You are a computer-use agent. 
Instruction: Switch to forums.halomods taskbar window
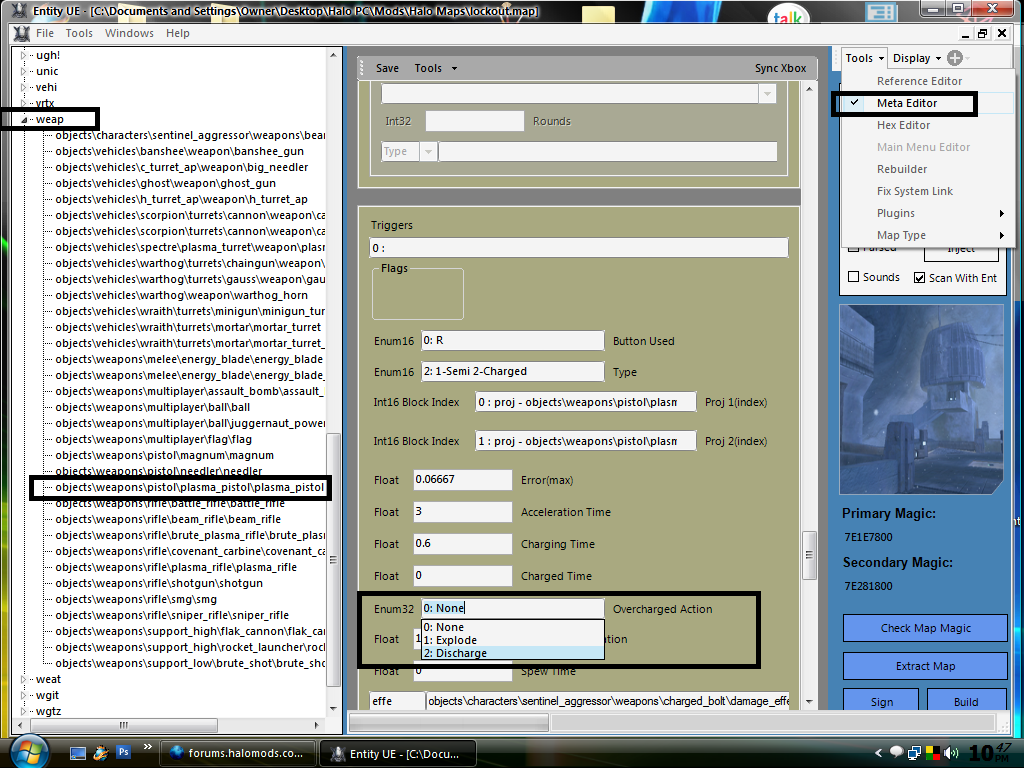[x=237, y=753]
